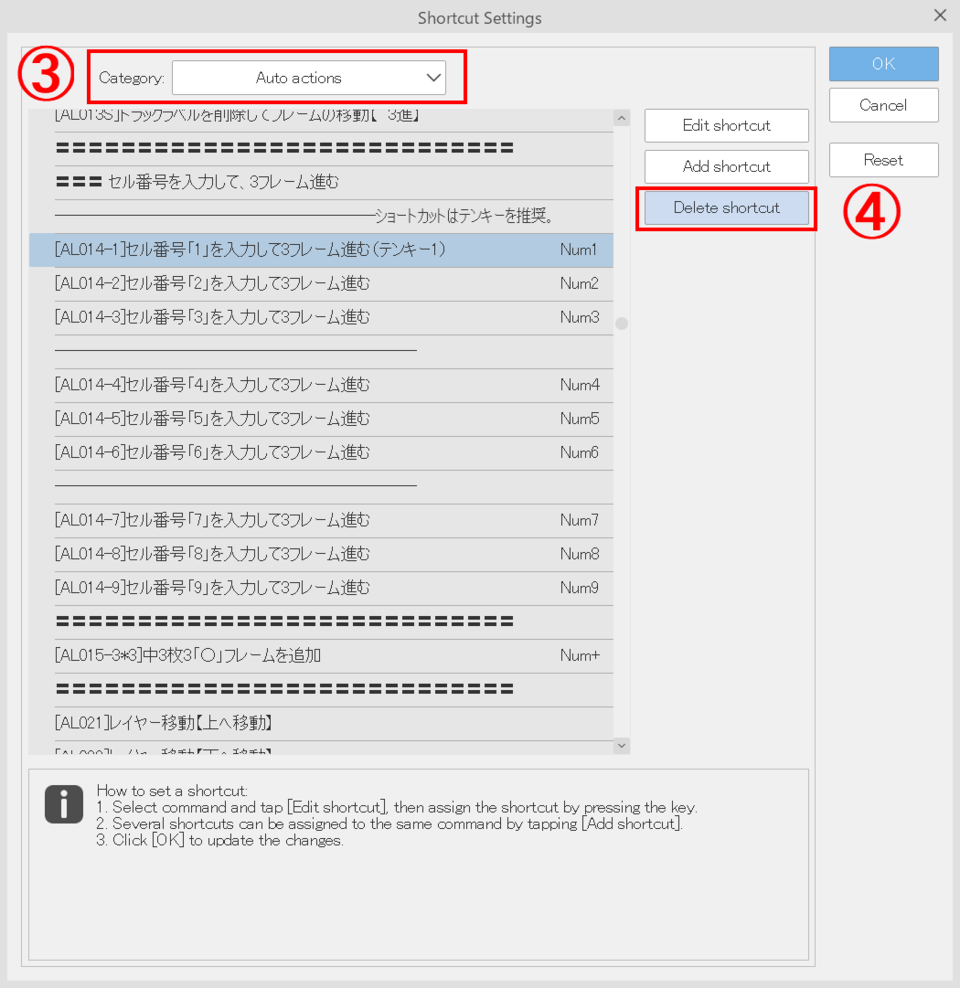Open the Category dropdown showing Auto actions
This screenshot has height=988, width=960.
[309, 78]
